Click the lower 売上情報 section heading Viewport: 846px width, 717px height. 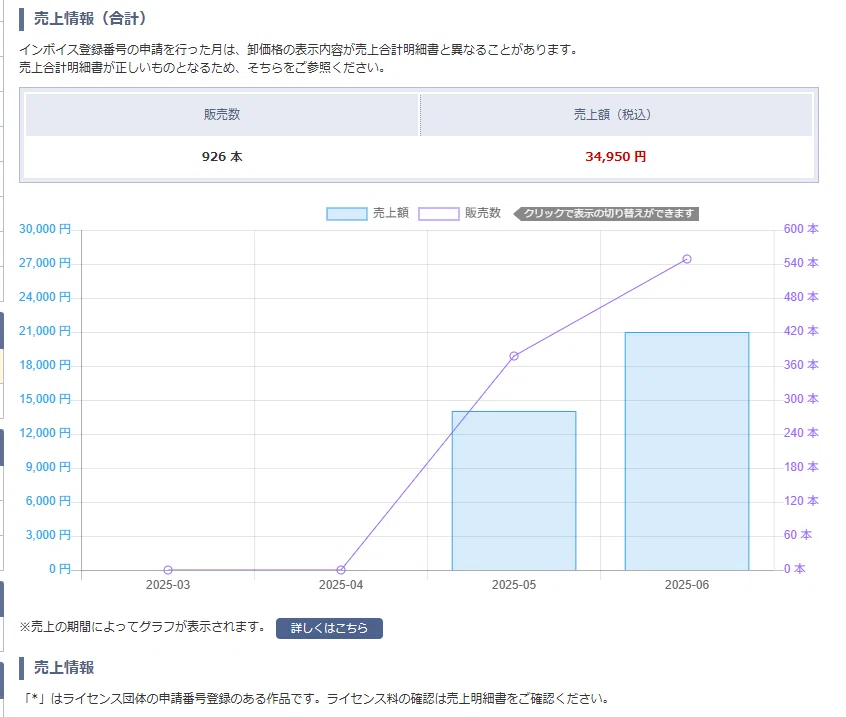(x=64, y=667)
